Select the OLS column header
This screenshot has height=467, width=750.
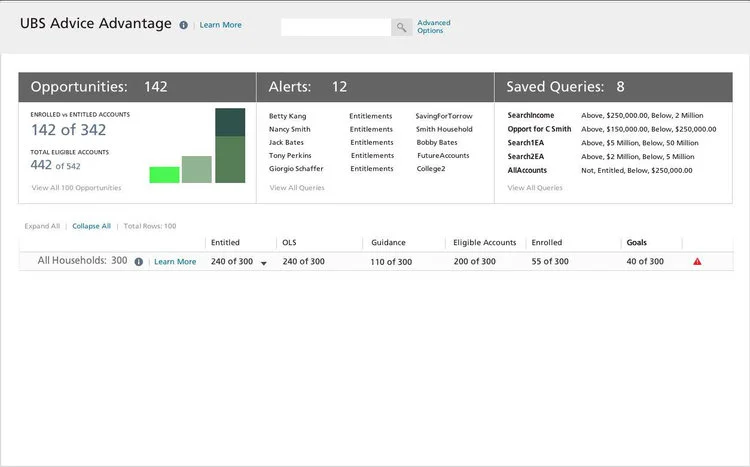coord(289,243)
